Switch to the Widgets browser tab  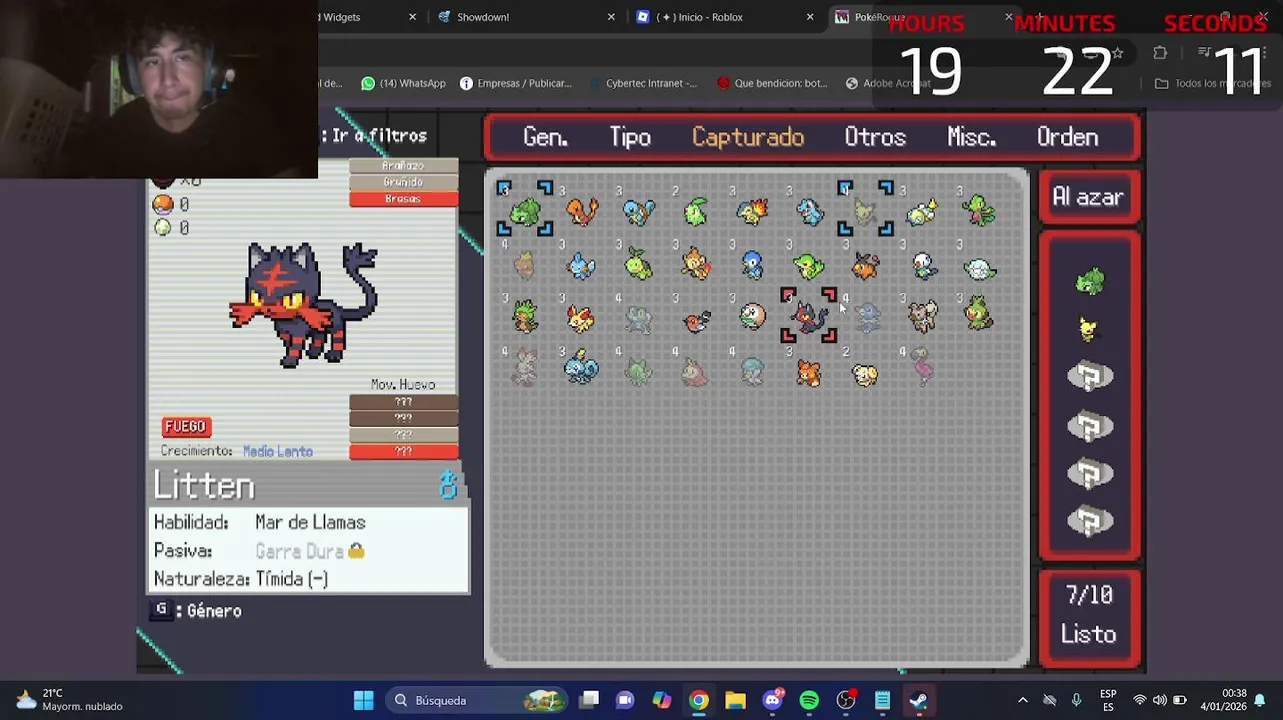pos(341,17)
